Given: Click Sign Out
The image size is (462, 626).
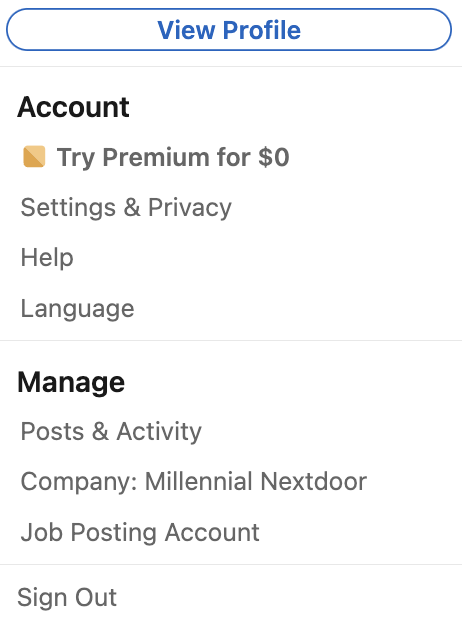Looking at the screenshot, I should (x=67, y=597).
